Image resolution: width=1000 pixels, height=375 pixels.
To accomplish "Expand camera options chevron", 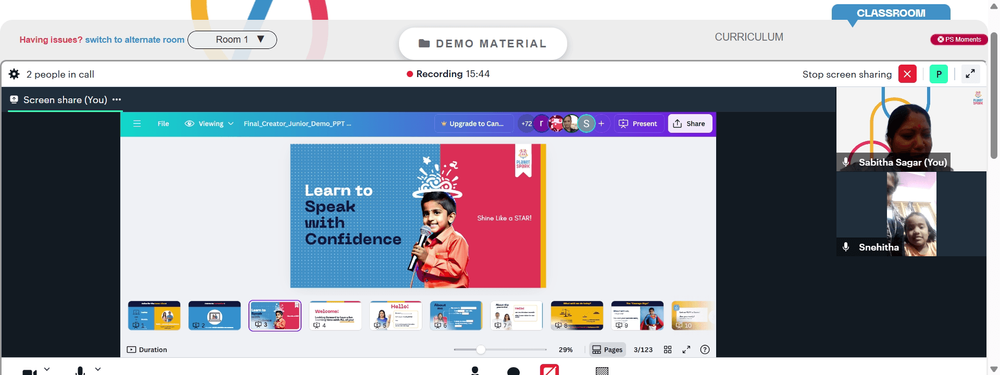I will coord(47,369).
